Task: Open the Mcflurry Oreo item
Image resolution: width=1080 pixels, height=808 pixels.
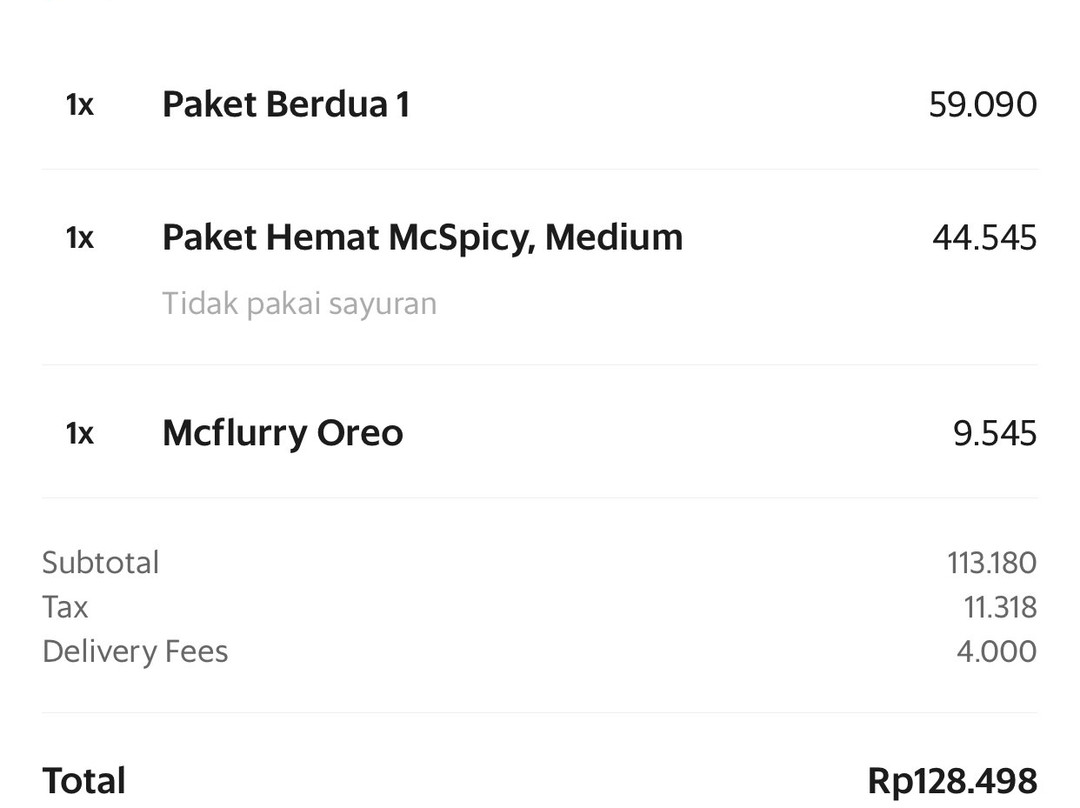Action: click(x=282, y=433)
